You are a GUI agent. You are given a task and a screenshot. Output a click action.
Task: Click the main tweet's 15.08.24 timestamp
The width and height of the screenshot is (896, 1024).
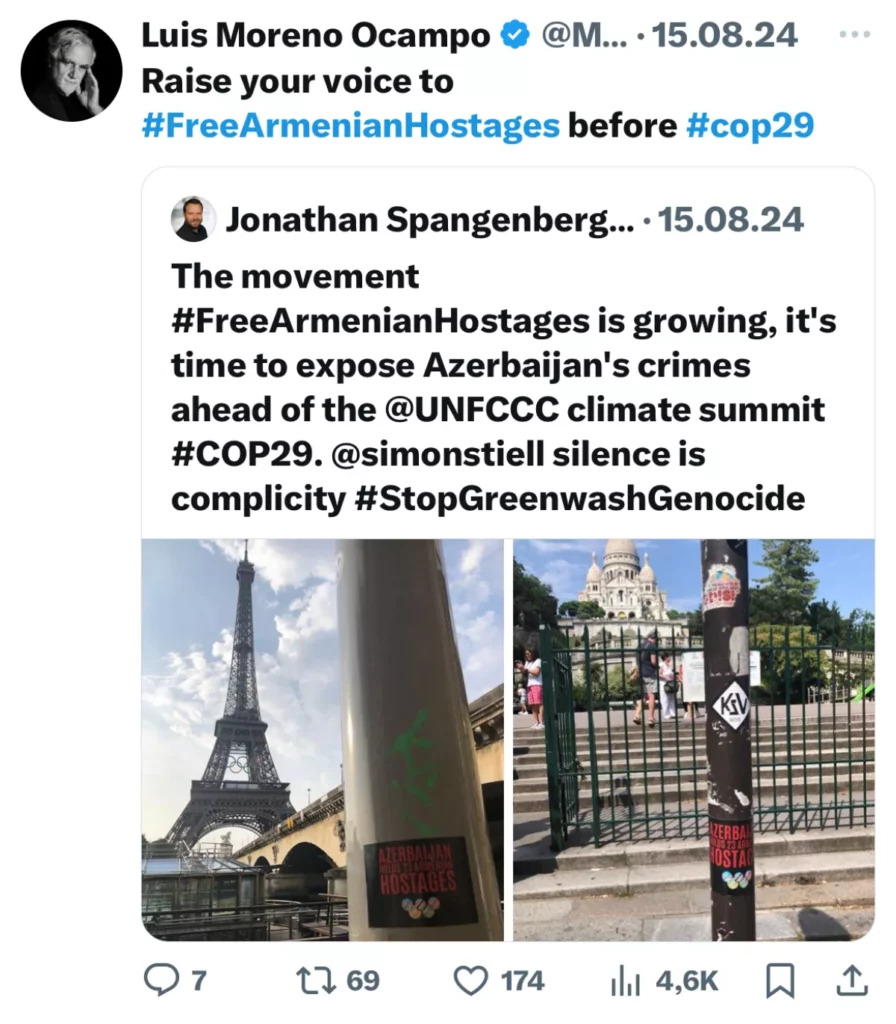tap(725, 35)
